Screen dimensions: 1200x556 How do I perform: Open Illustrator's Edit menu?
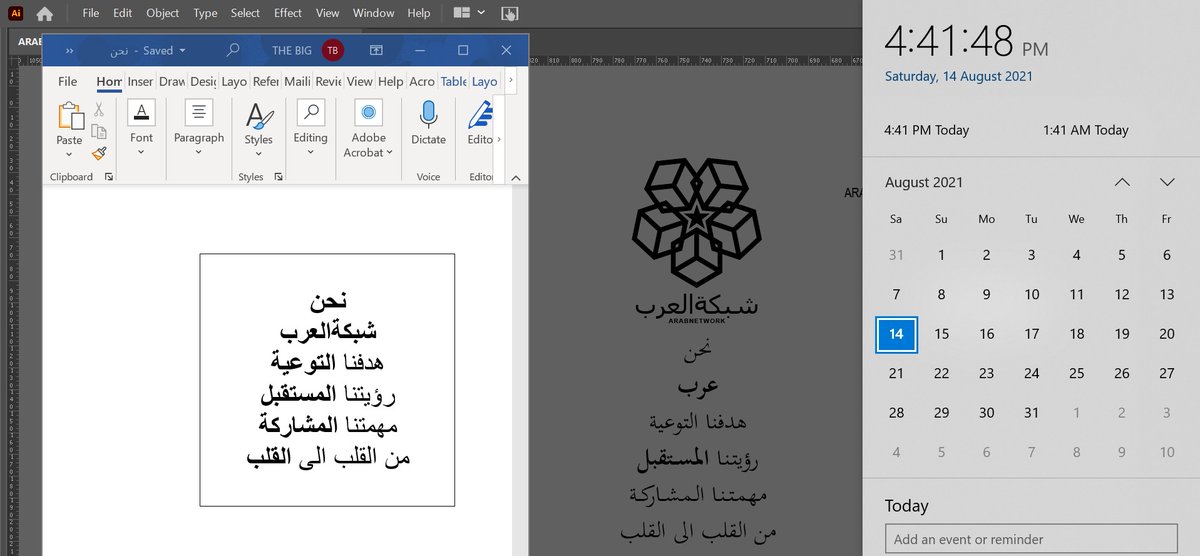[122, 13]
